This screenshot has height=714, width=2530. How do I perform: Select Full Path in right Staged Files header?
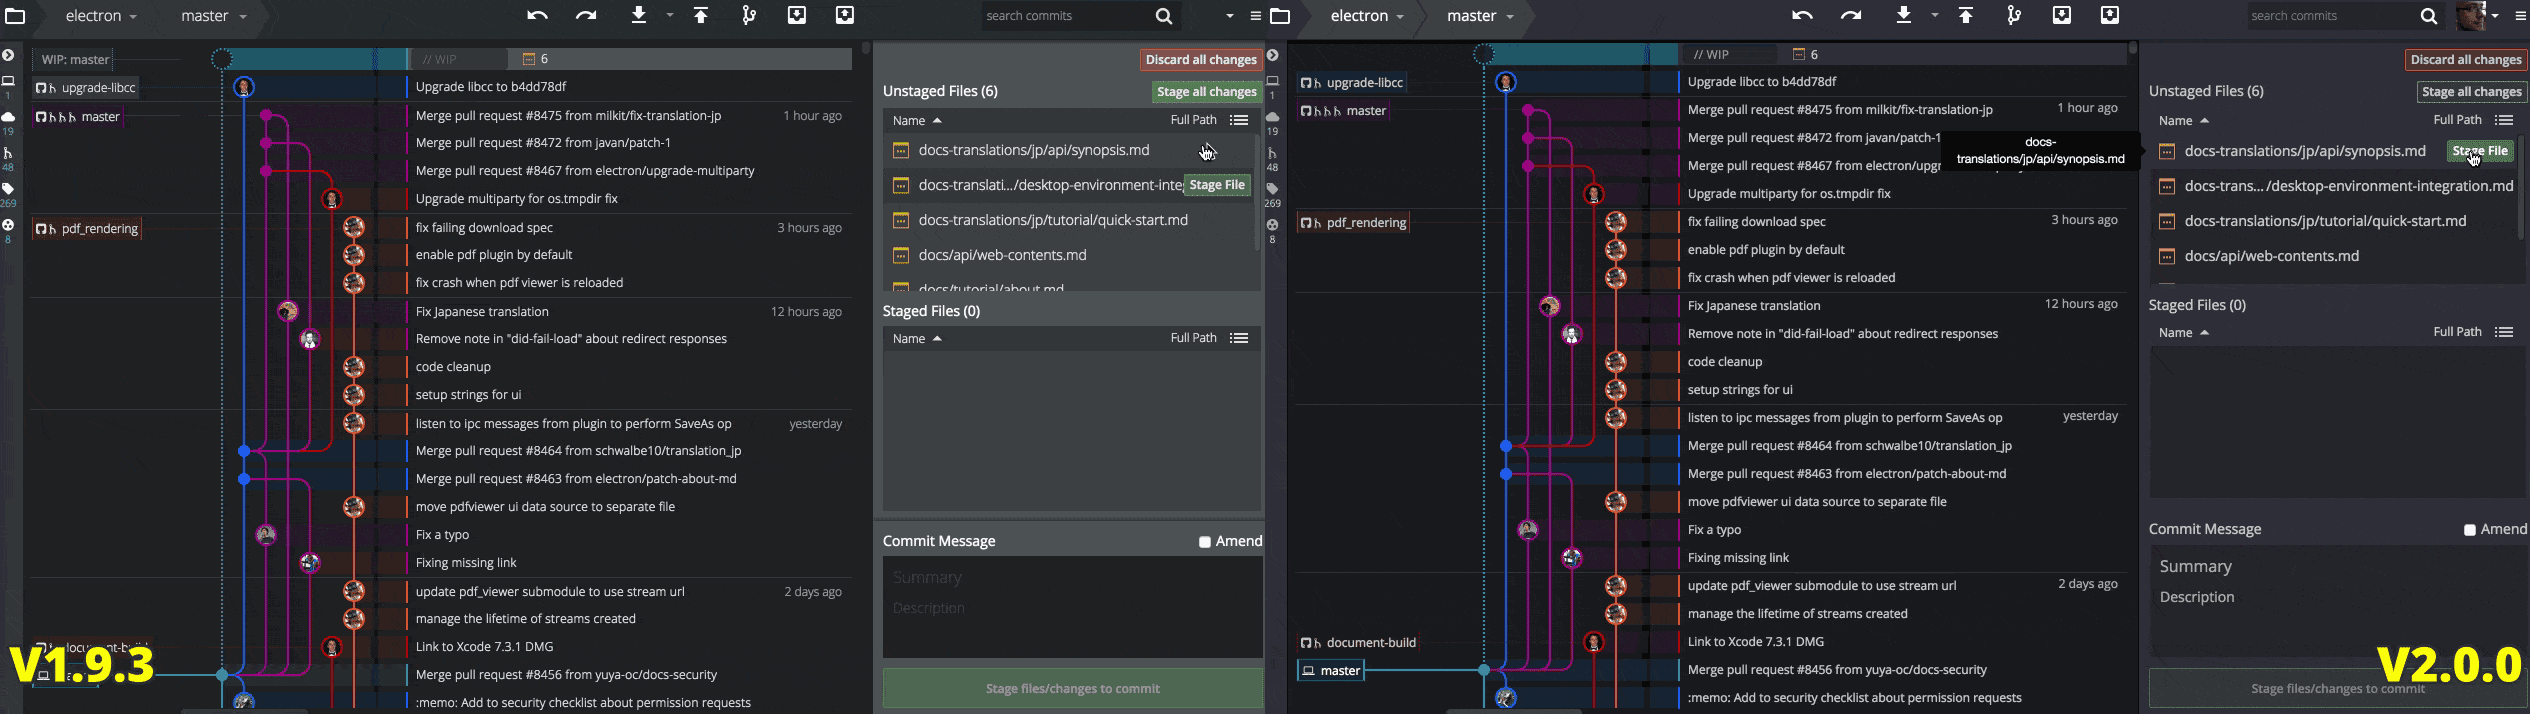pos(2457,332)
